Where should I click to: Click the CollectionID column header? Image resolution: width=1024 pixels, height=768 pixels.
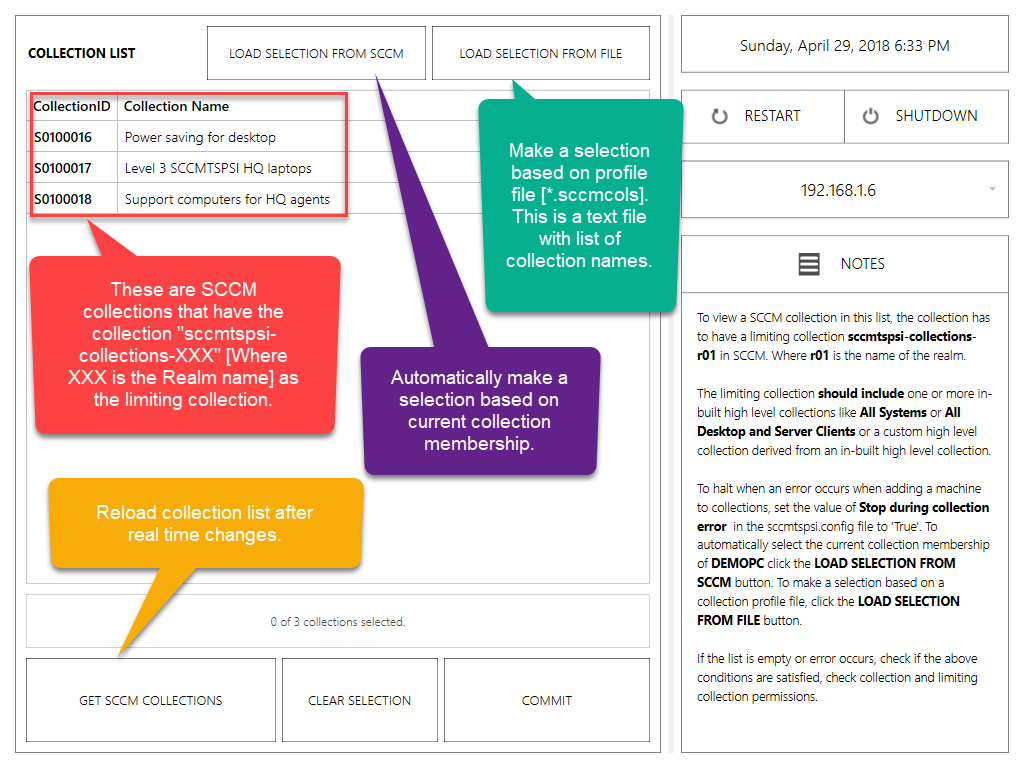(71, 106)
